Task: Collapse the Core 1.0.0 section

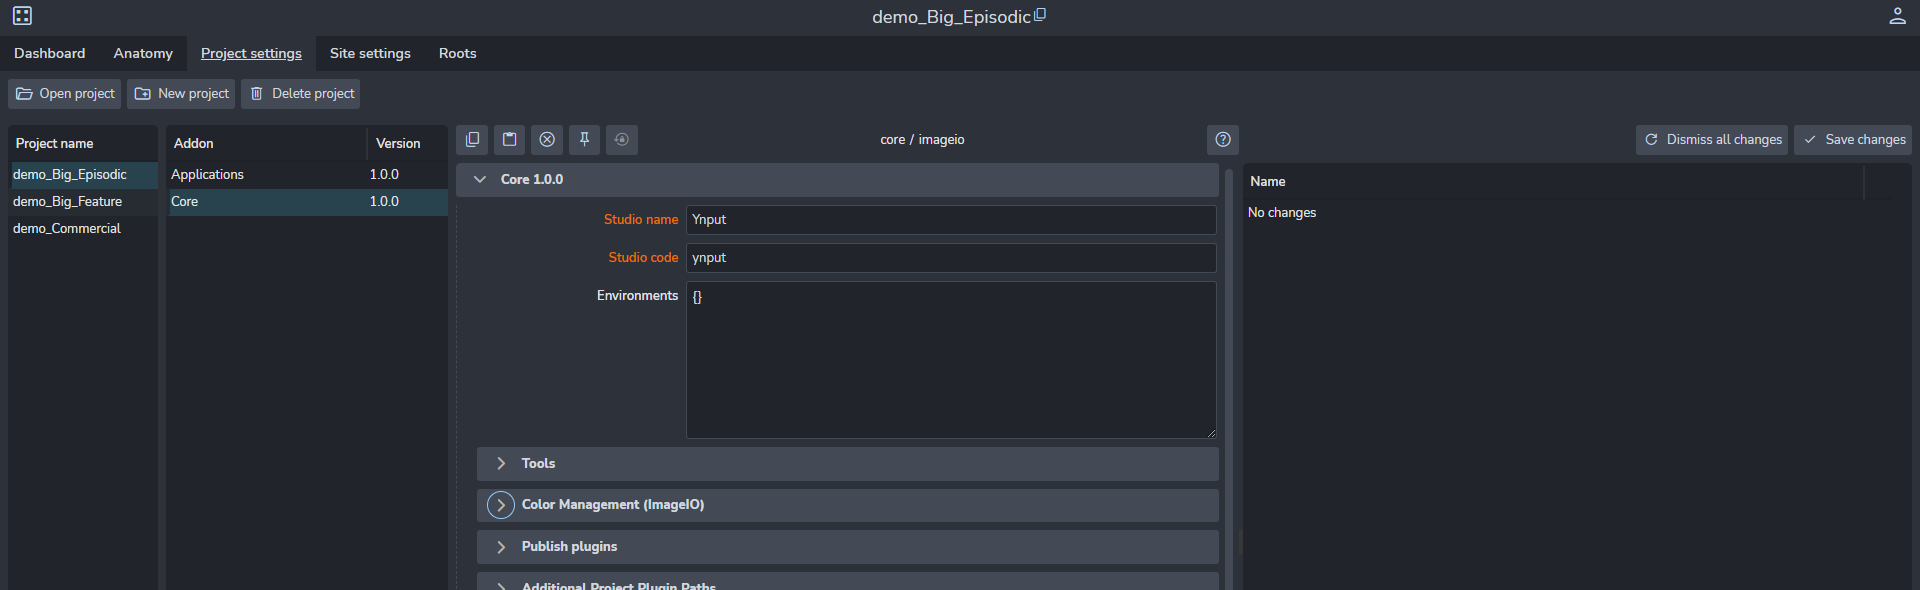Action: [x=480, y=180]
